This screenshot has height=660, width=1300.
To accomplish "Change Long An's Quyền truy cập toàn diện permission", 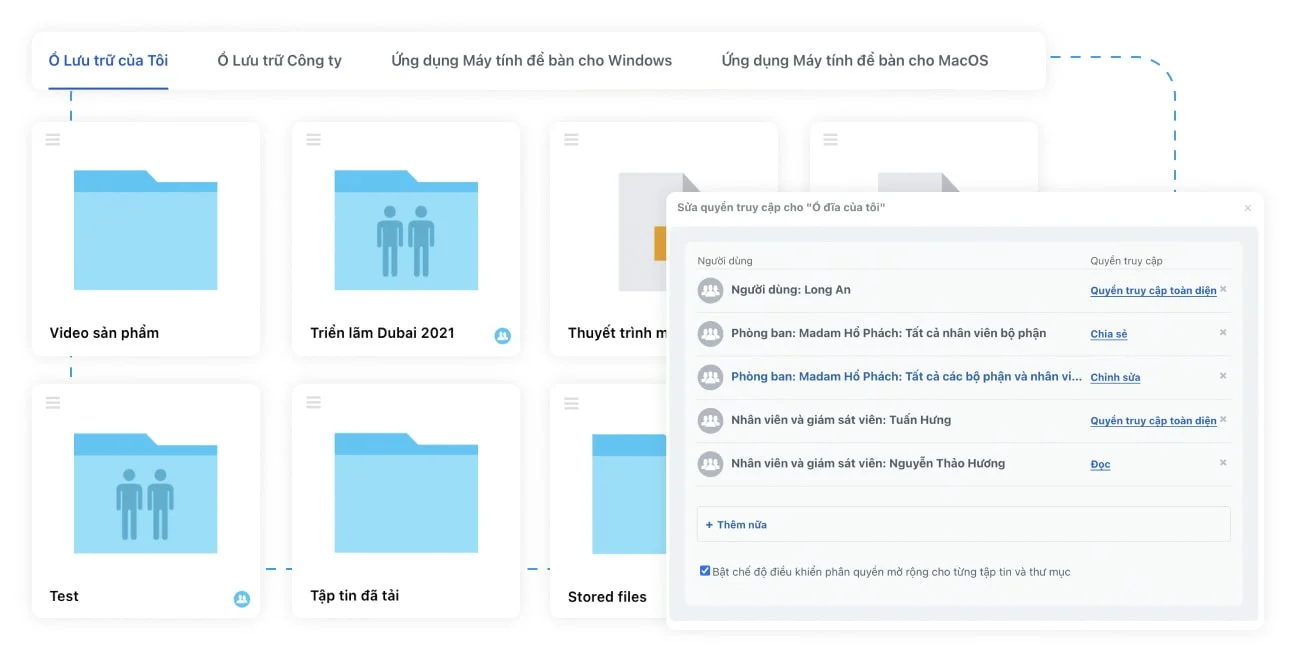I will click(1153, 291).
